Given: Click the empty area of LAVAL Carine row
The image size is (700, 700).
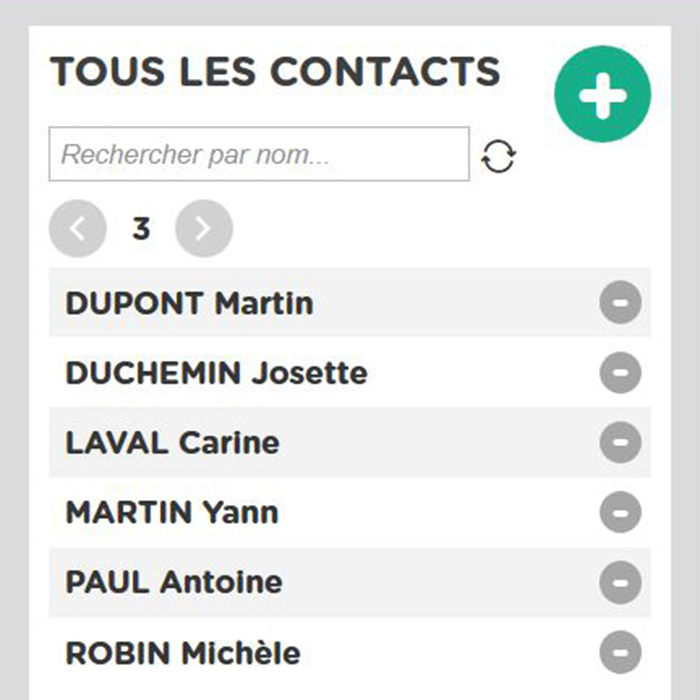Looking at the screenshot, I should tap(438, 442).
